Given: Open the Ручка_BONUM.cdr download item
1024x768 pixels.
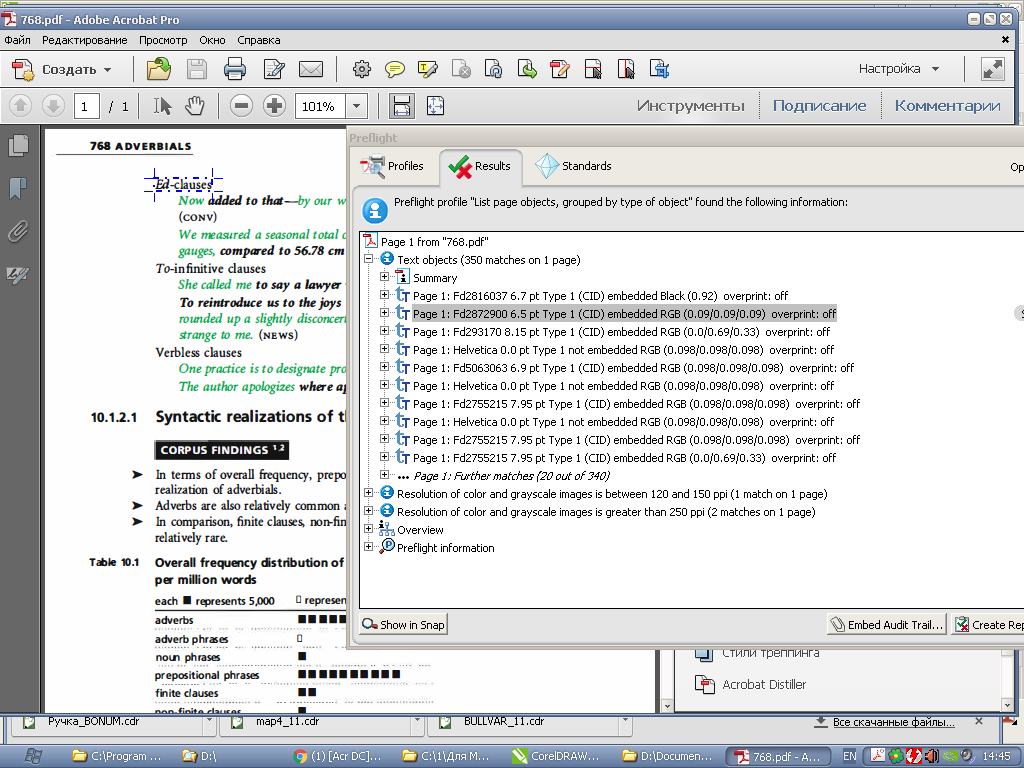Looking at the screenshot, I should tap(93, 722).
